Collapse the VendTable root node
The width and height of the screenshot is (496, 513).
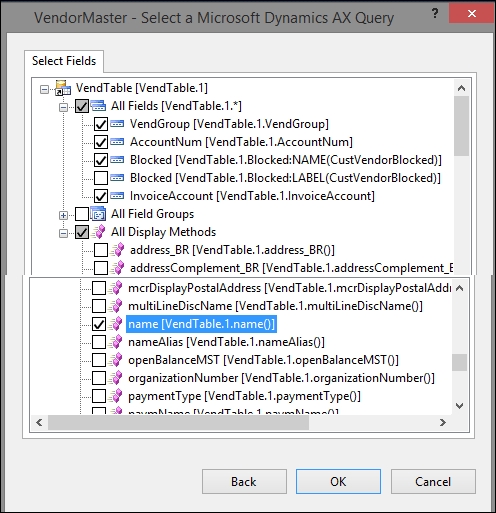coord(44,89)
